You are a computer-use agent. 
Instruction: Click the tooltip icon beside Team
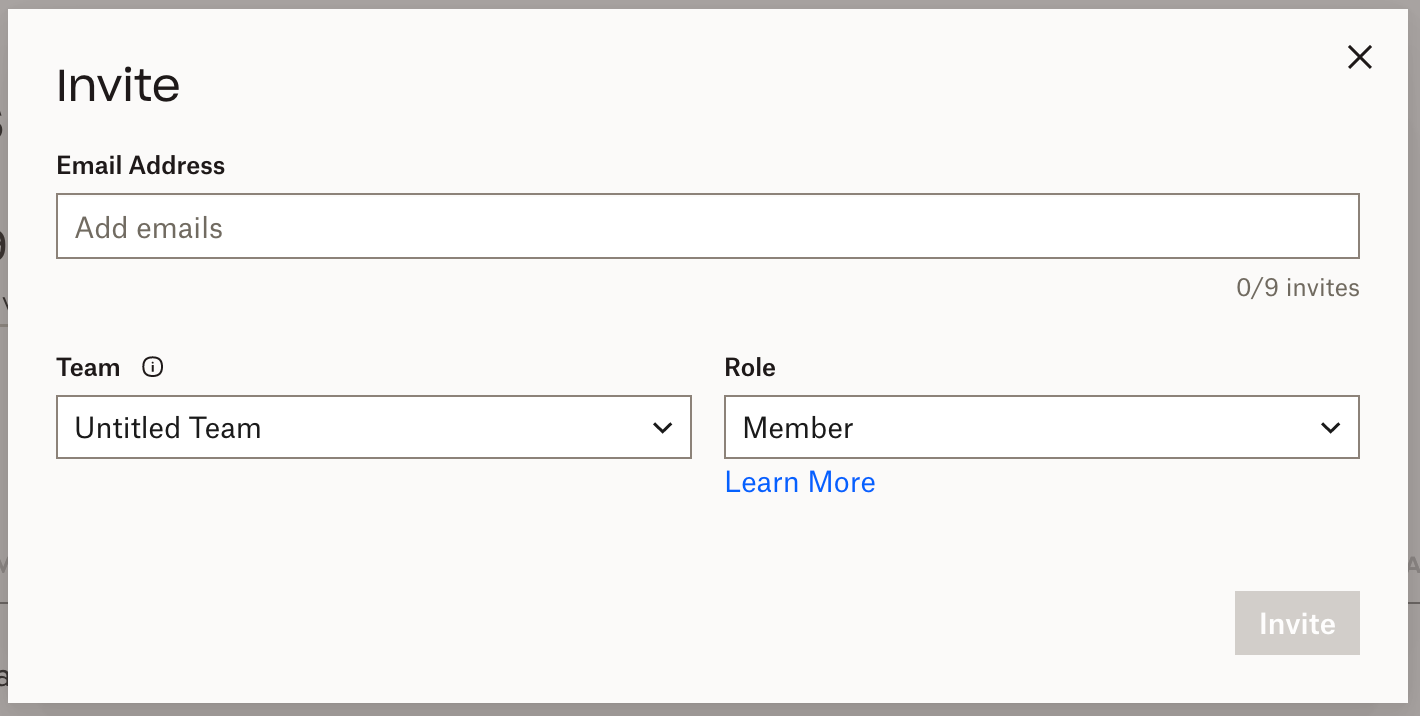click(152, 367)
